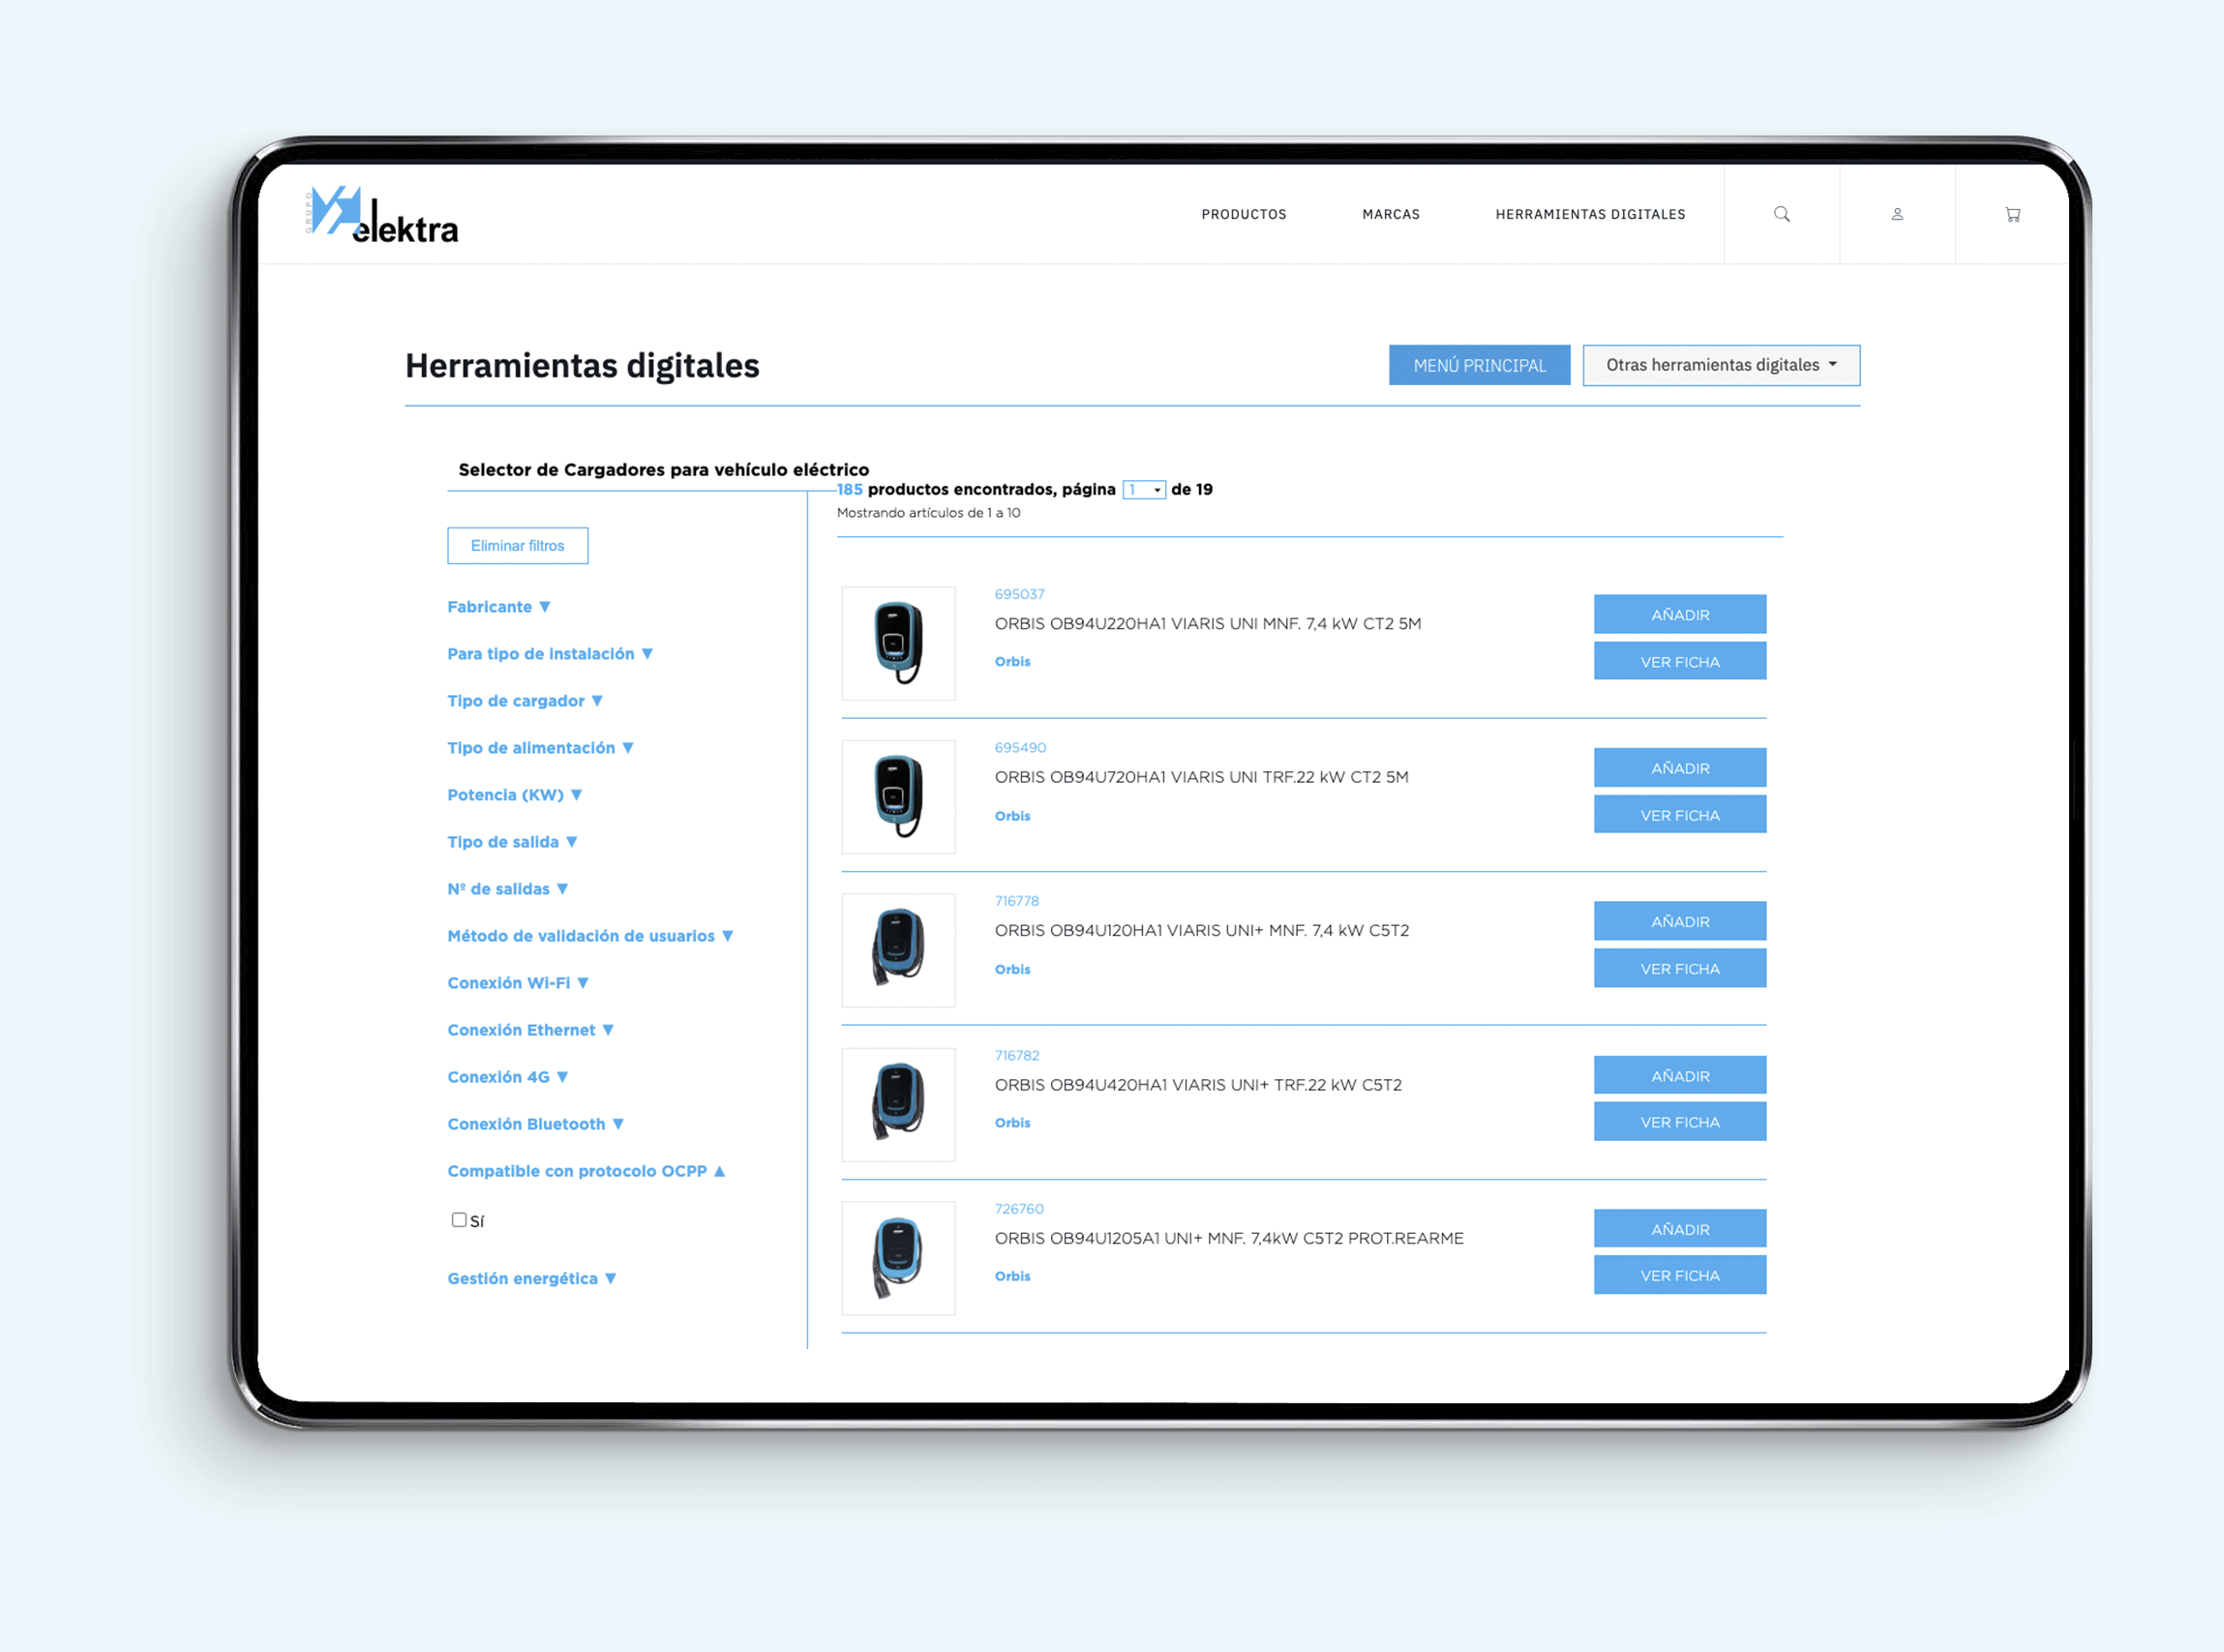The height and width of the screenshot is (1652, 2224).
Task: Click AÑADIR for product 695037
Action: pyautogui.click(x=1680, y=614)
